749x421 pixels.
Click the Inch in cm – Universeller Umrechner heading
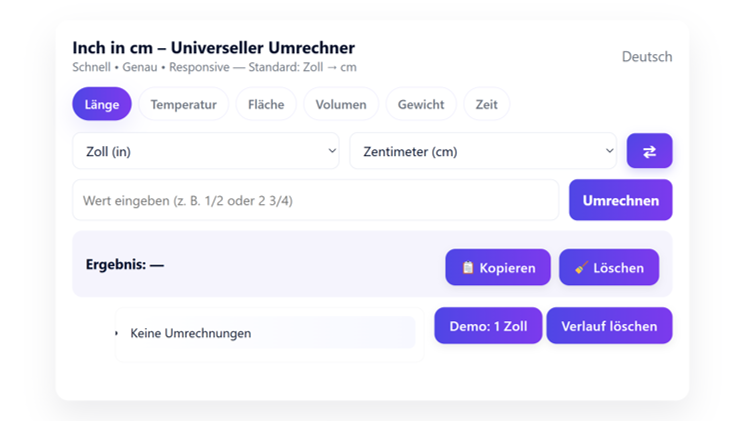coord(214,48)
